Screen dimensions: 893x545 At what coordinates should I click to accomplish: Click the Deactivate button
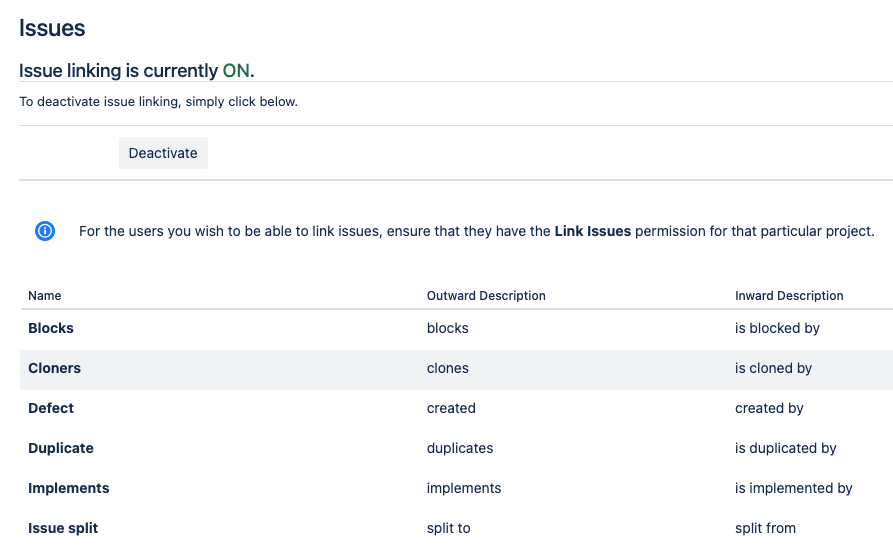163,153
